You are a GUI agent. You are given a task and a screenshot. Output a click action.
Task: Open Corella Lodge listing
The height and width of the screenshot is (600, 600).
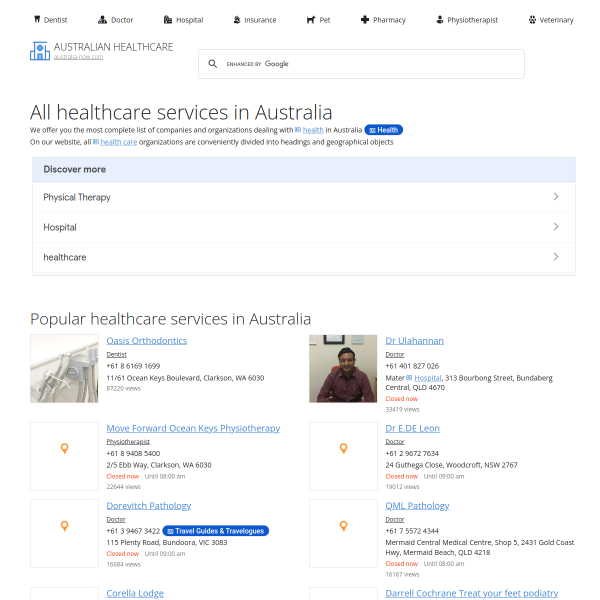135,593
